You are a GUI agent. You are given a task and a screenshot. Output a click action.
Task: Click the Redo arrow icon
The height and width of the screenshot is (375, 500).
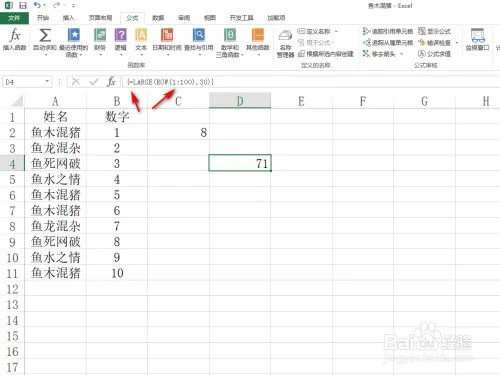click(56, 5)
